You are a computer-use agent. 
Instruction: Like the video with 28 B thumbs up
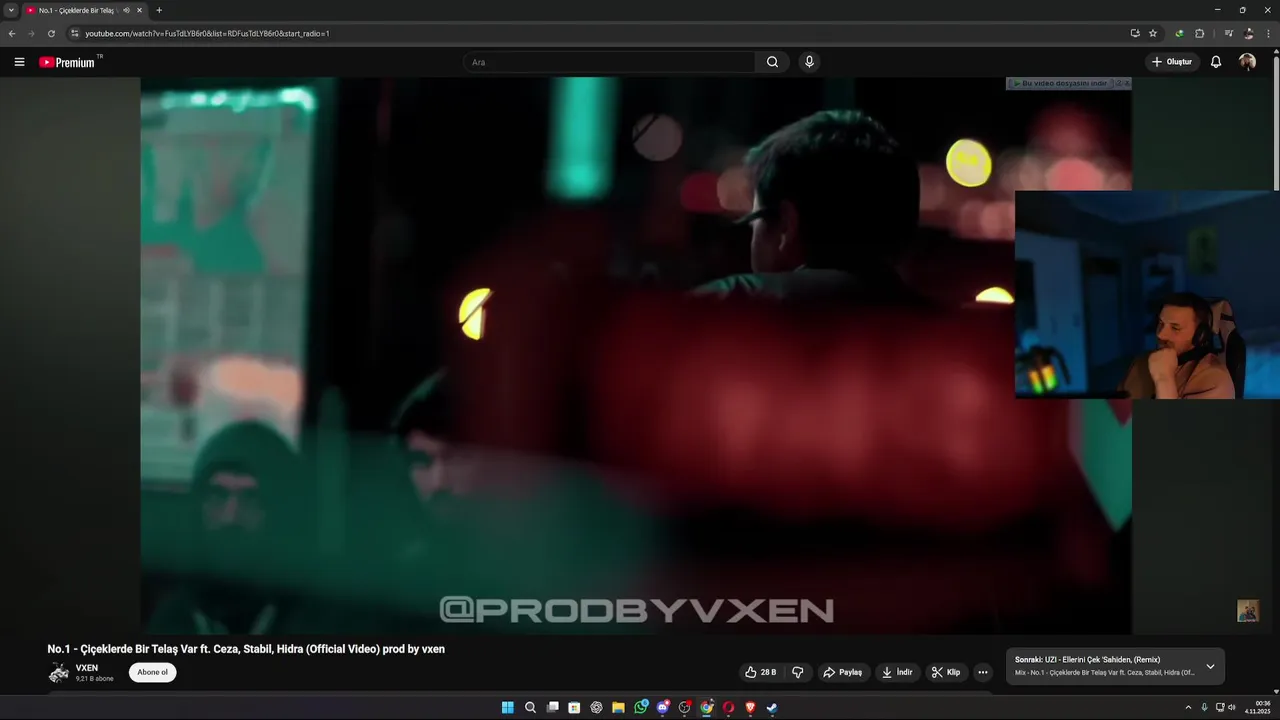click(760, 672)
